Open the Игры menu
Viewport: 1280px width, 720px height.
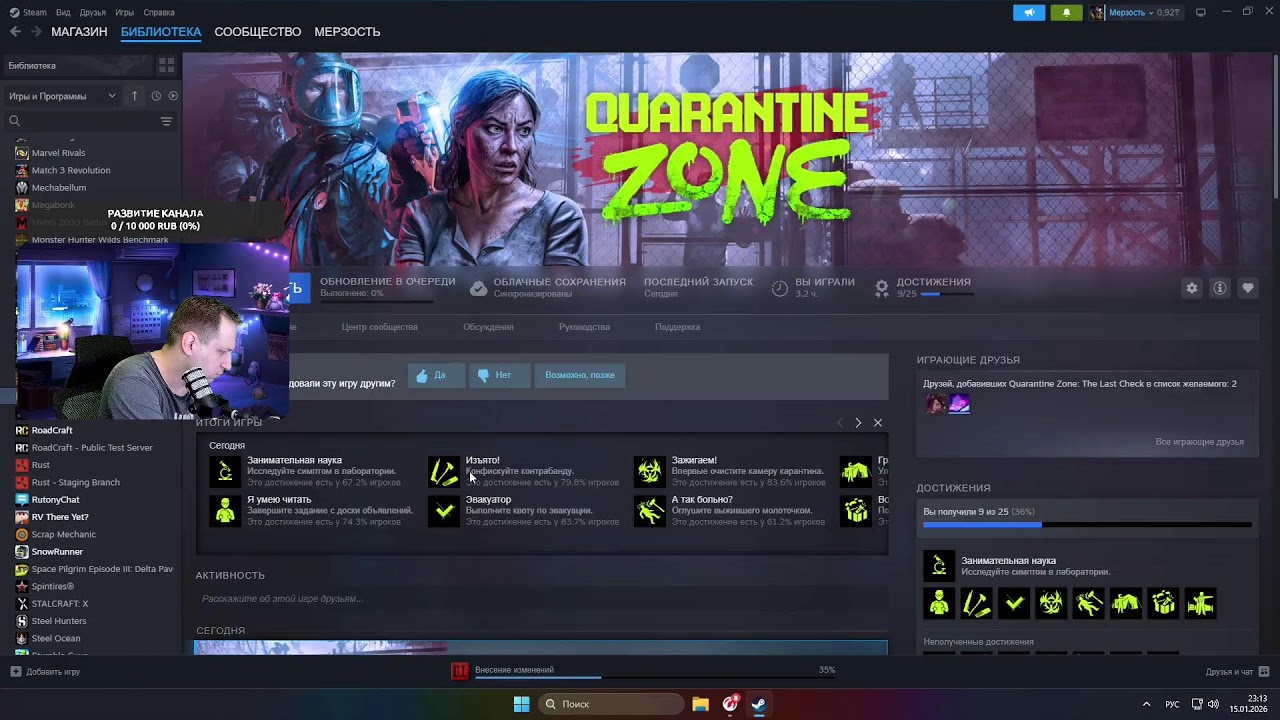(x=125, y=12)
